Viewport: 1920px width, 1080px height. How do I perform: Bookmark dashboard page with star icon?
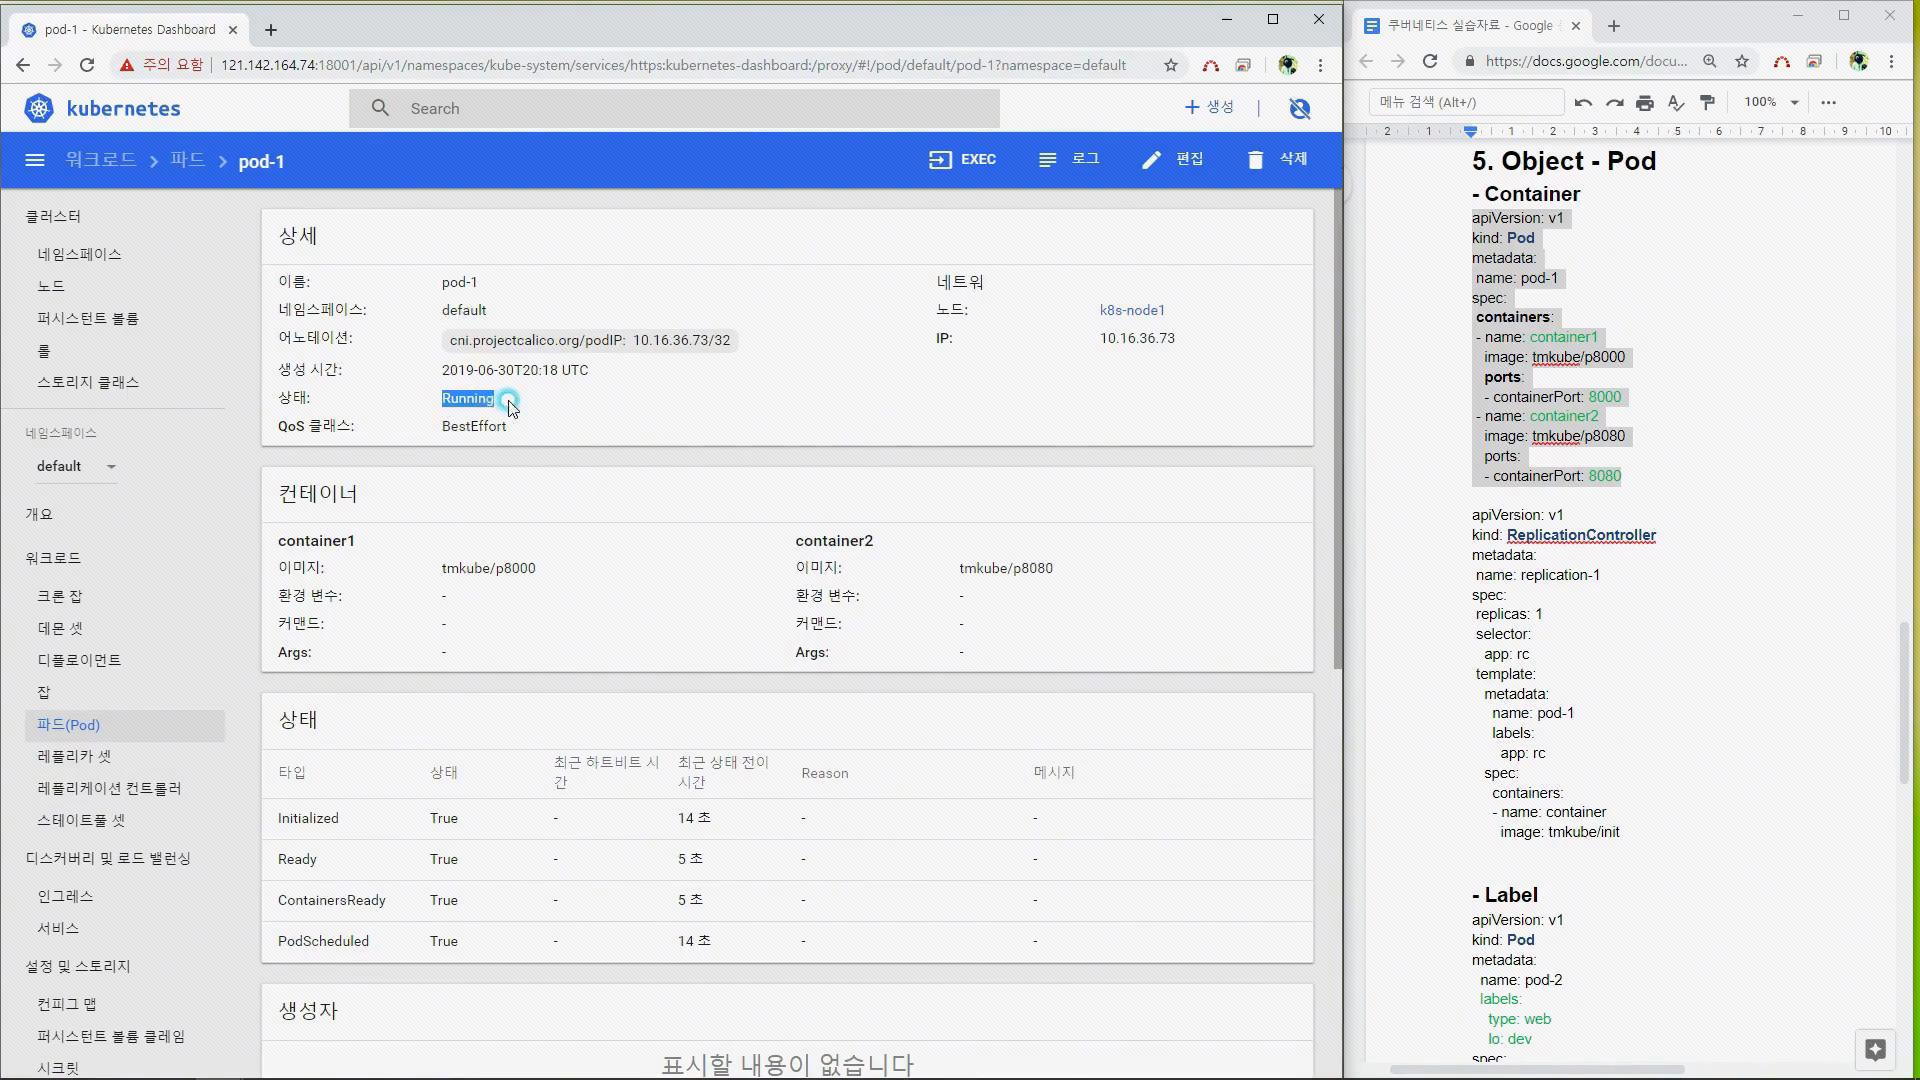(1170, 65)
